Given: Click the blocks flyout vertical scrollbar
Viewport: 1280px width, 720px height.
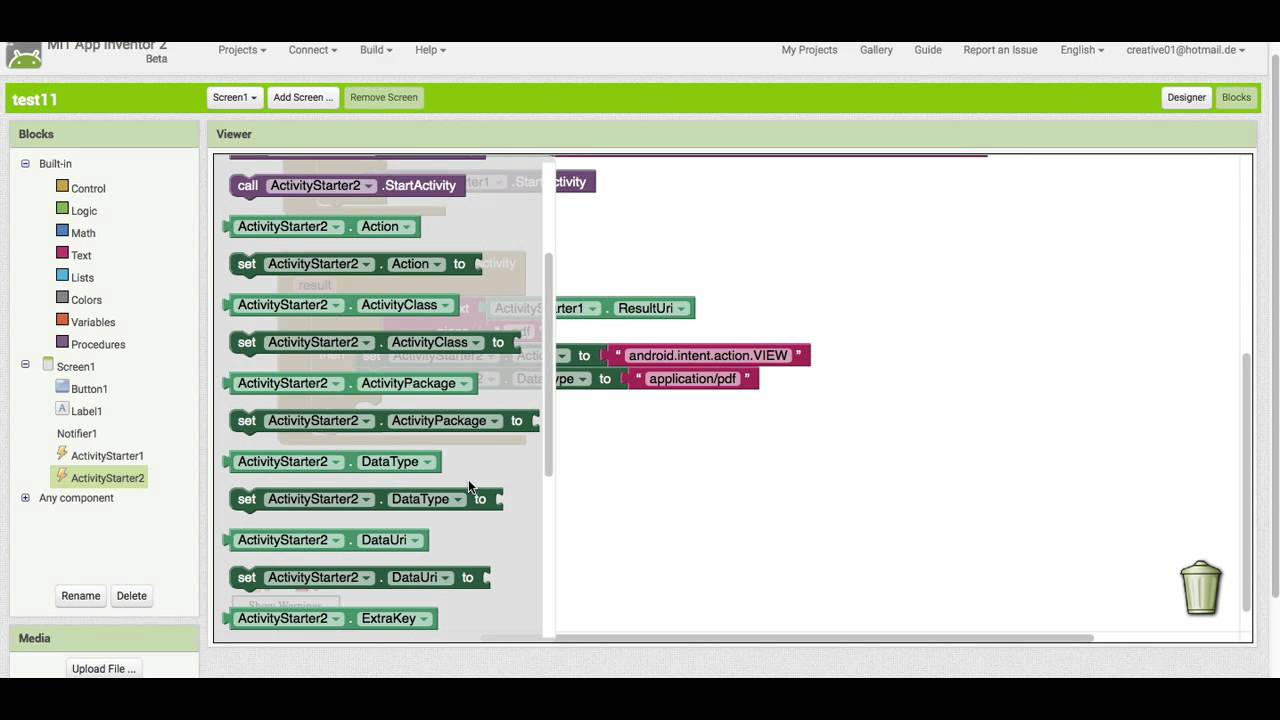Looking at the screenshot, I should tap(548, 365).
